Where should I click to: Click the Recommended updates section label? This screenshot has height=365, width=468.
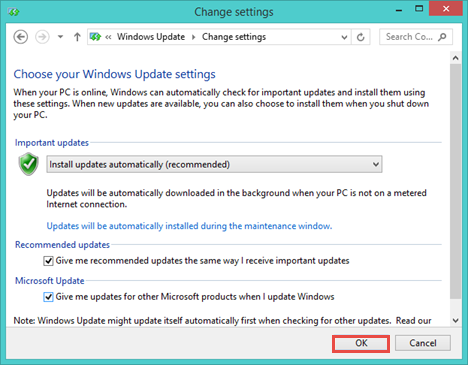[x=62, y=245]
